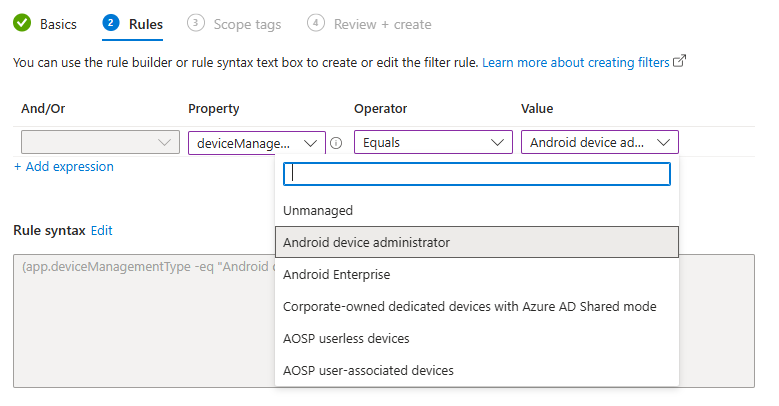Screen dimensions: 779x406
Task: Click Edit next to Rule syntax
Action: point(101,230)
